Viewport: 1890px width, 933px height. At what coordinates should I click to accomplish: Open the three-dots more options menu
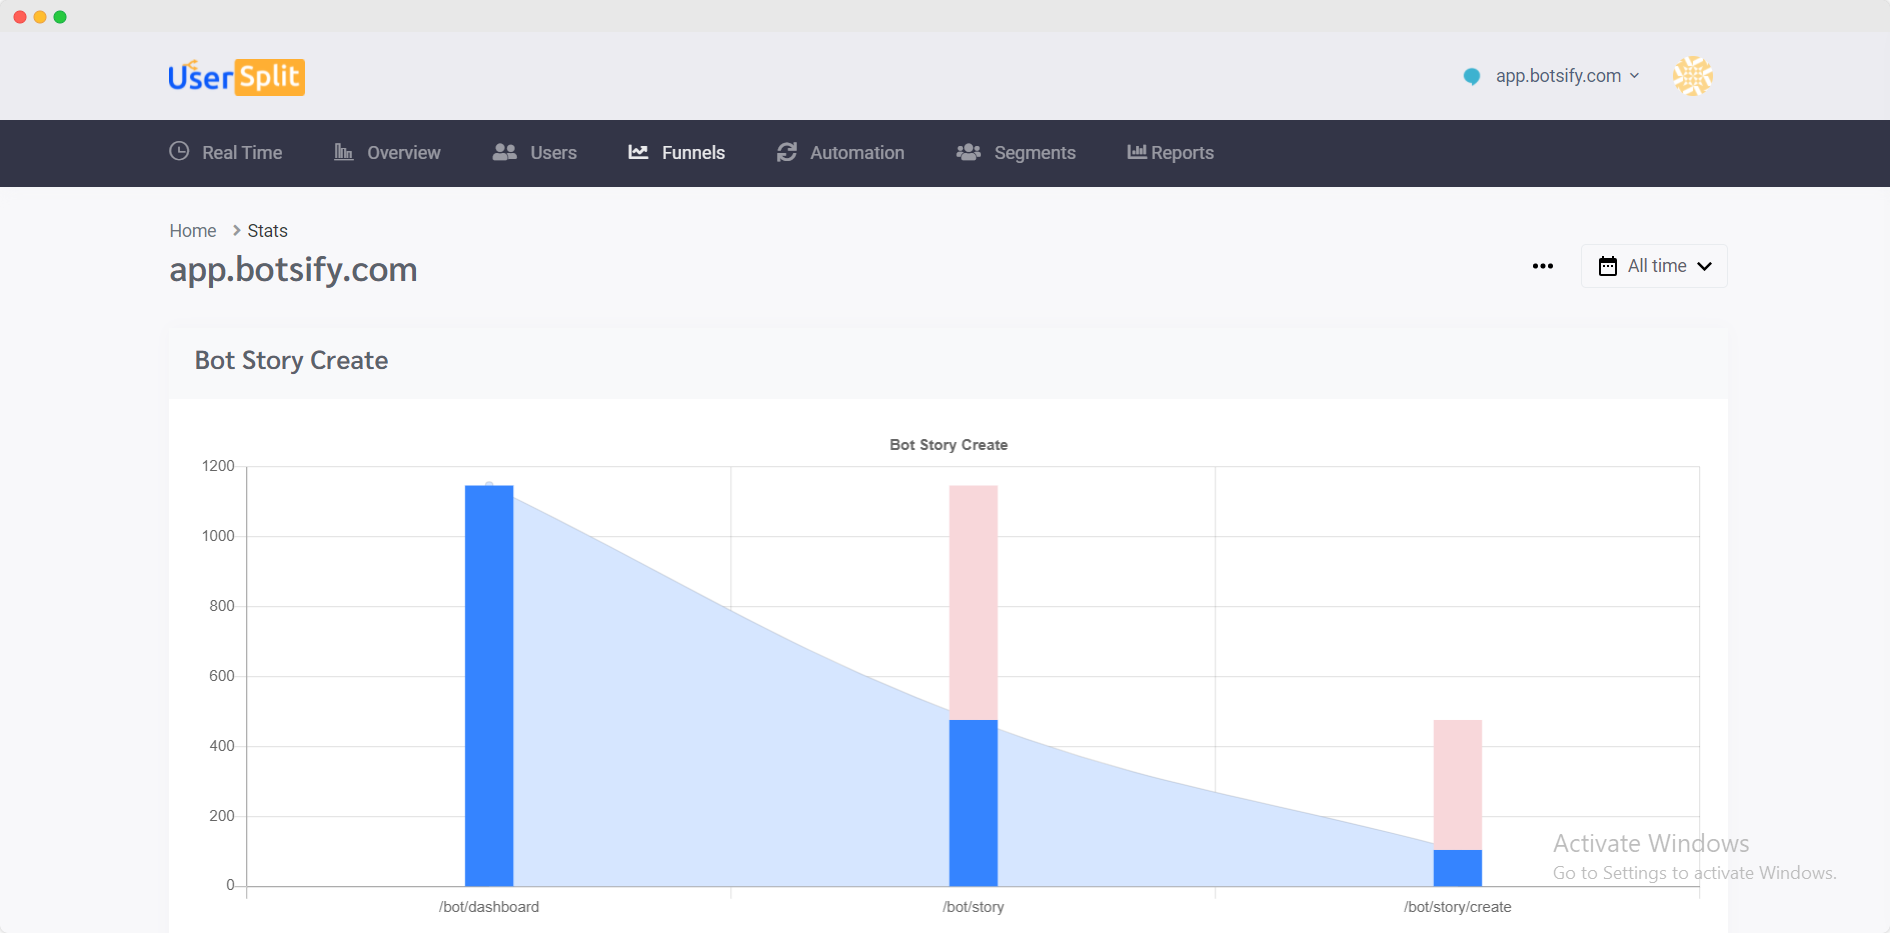1543,266
